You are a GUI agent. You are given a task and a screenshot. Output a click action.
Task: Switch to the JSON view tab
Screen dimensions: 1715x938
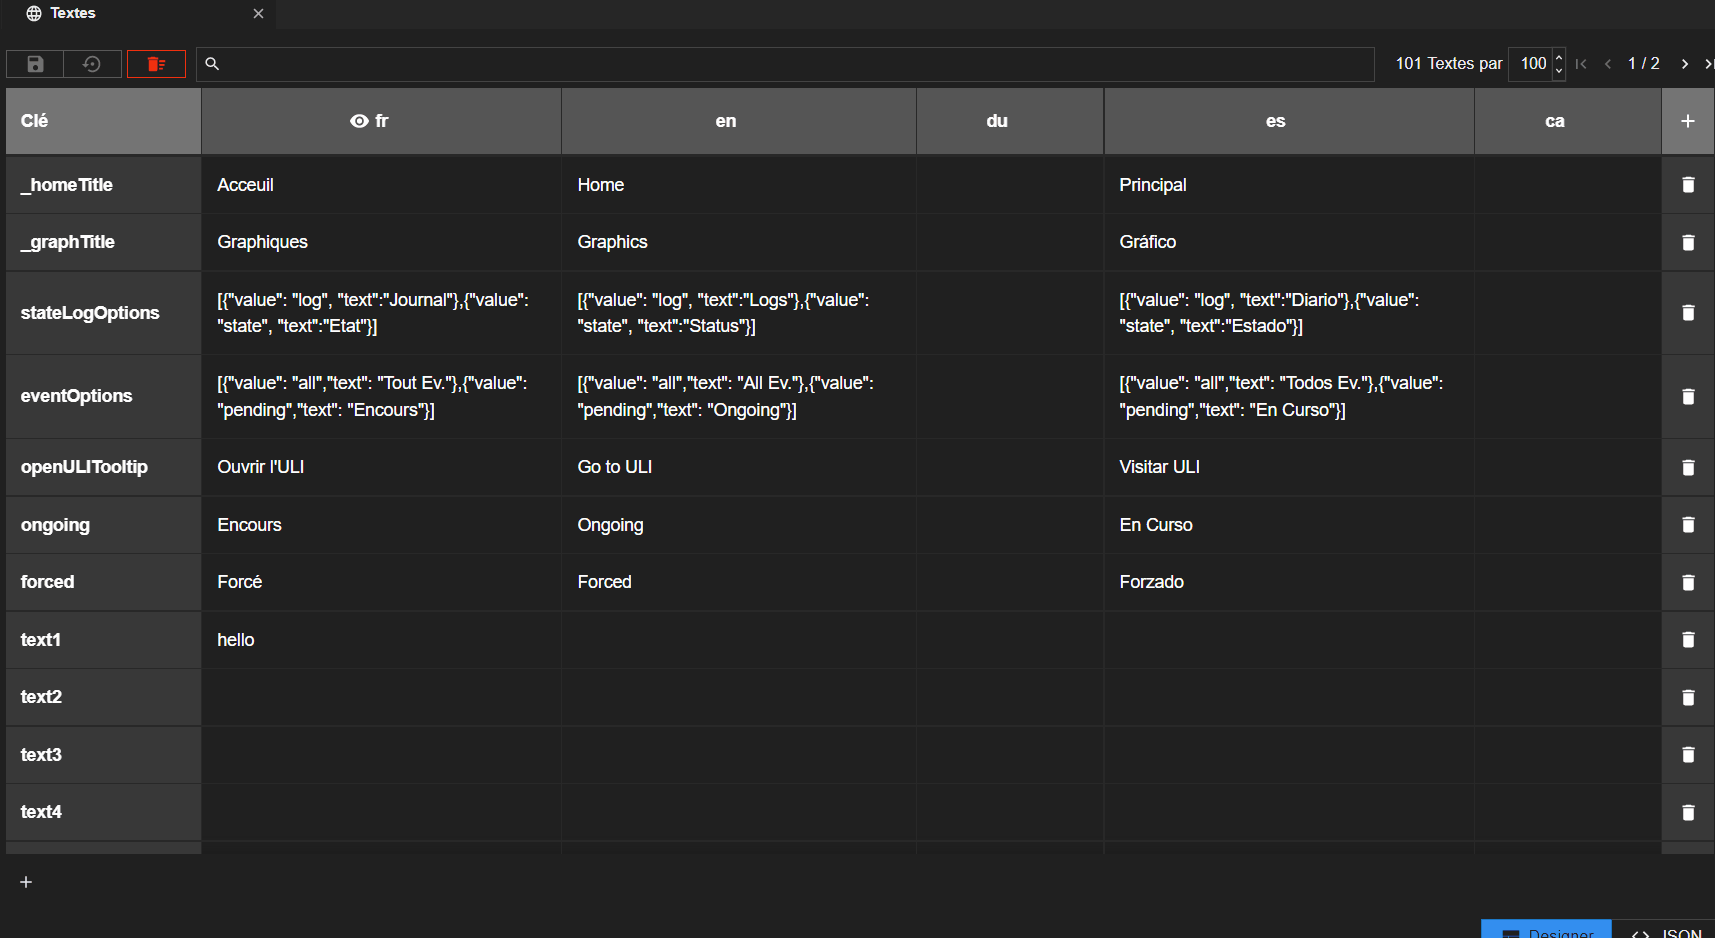[1670, 932]
